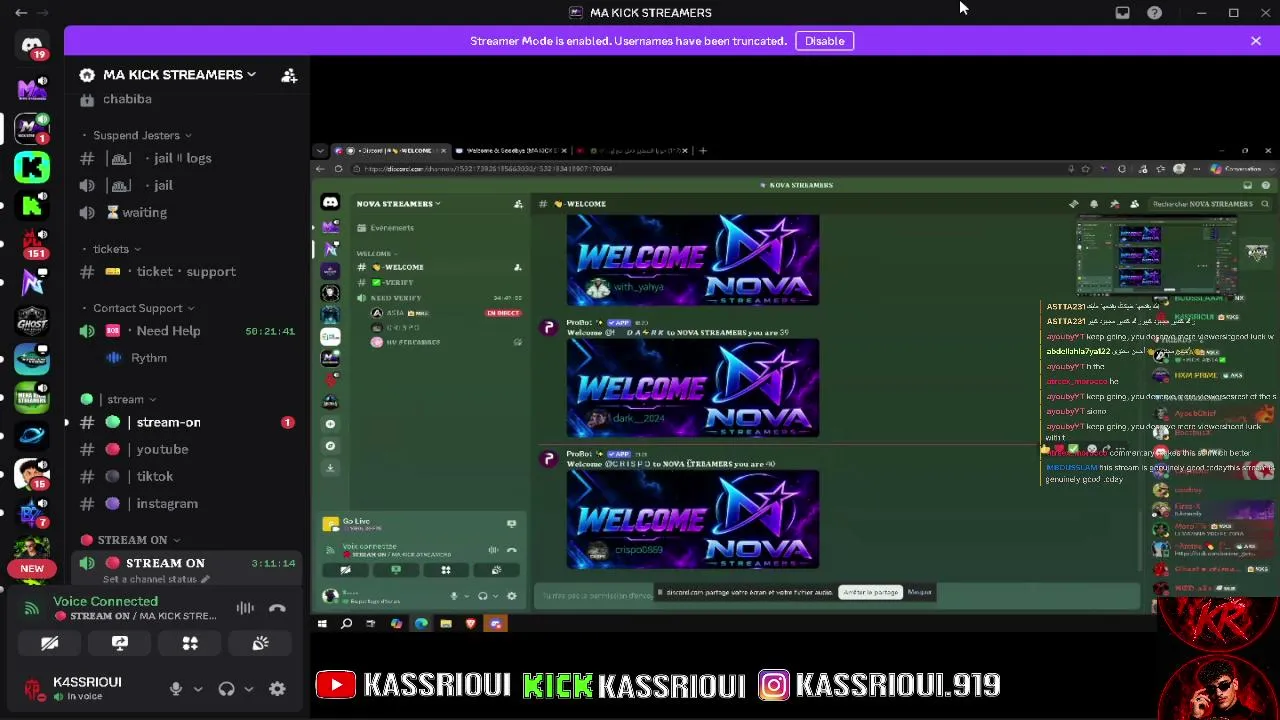Open K4SSRIOUI user profile avatar

point(35,688)
